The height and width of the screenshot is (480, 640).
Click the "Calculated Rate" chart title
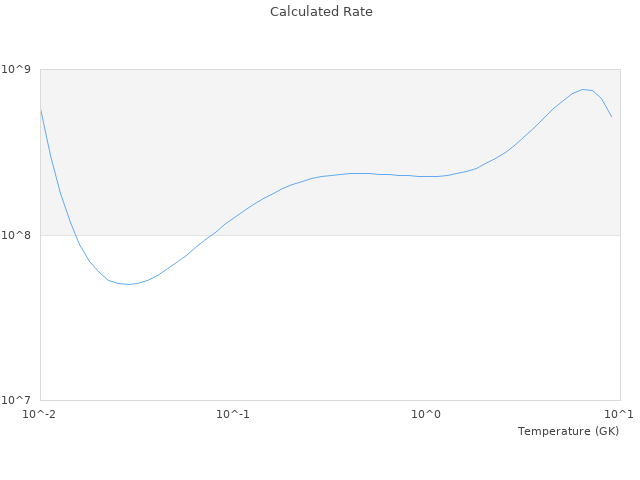tap(320, 12)
